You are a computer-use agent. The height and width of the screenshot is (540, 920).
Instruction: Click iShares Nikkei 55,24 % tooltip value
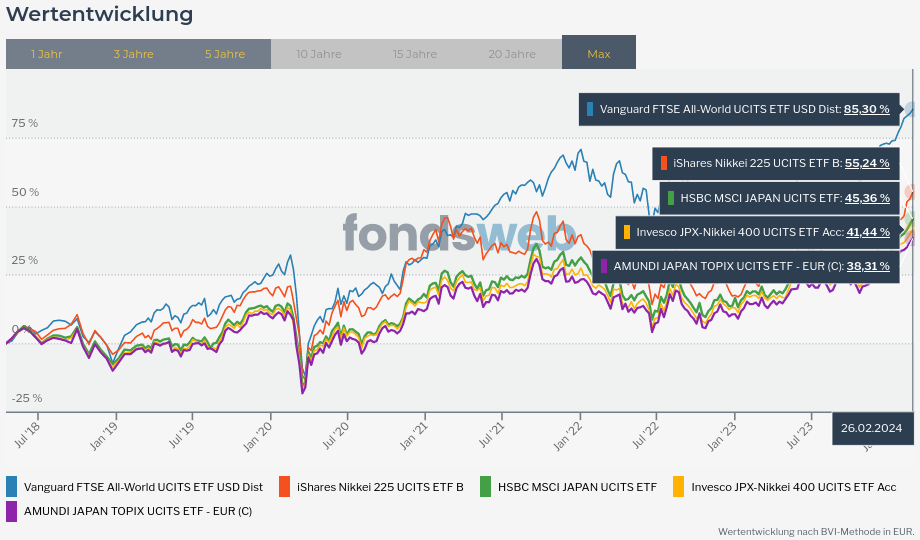867,162
